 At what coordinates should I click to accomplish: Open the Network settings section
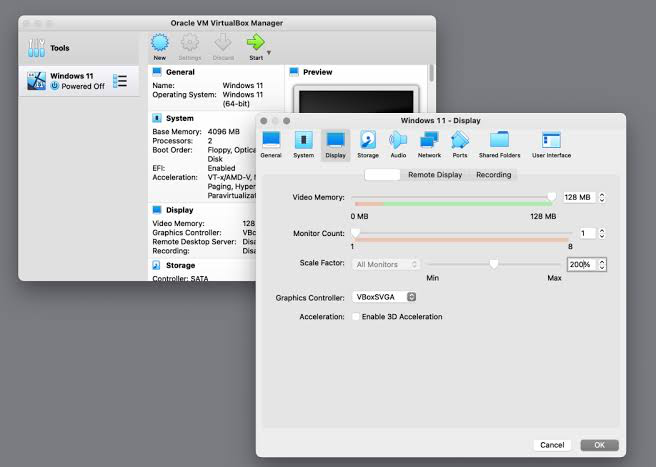tap(429, 144)
